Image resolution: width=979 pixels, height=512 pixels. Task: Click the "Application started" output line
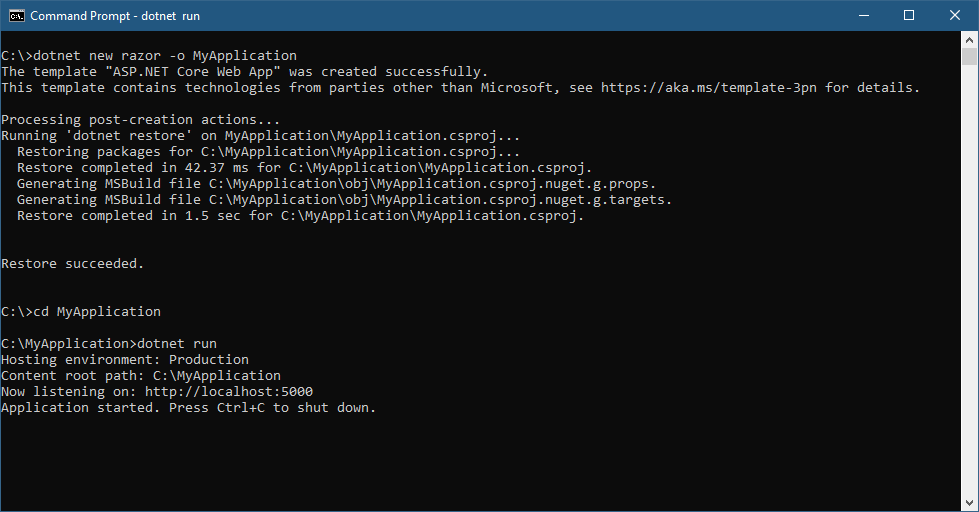(x=188, y=408)
